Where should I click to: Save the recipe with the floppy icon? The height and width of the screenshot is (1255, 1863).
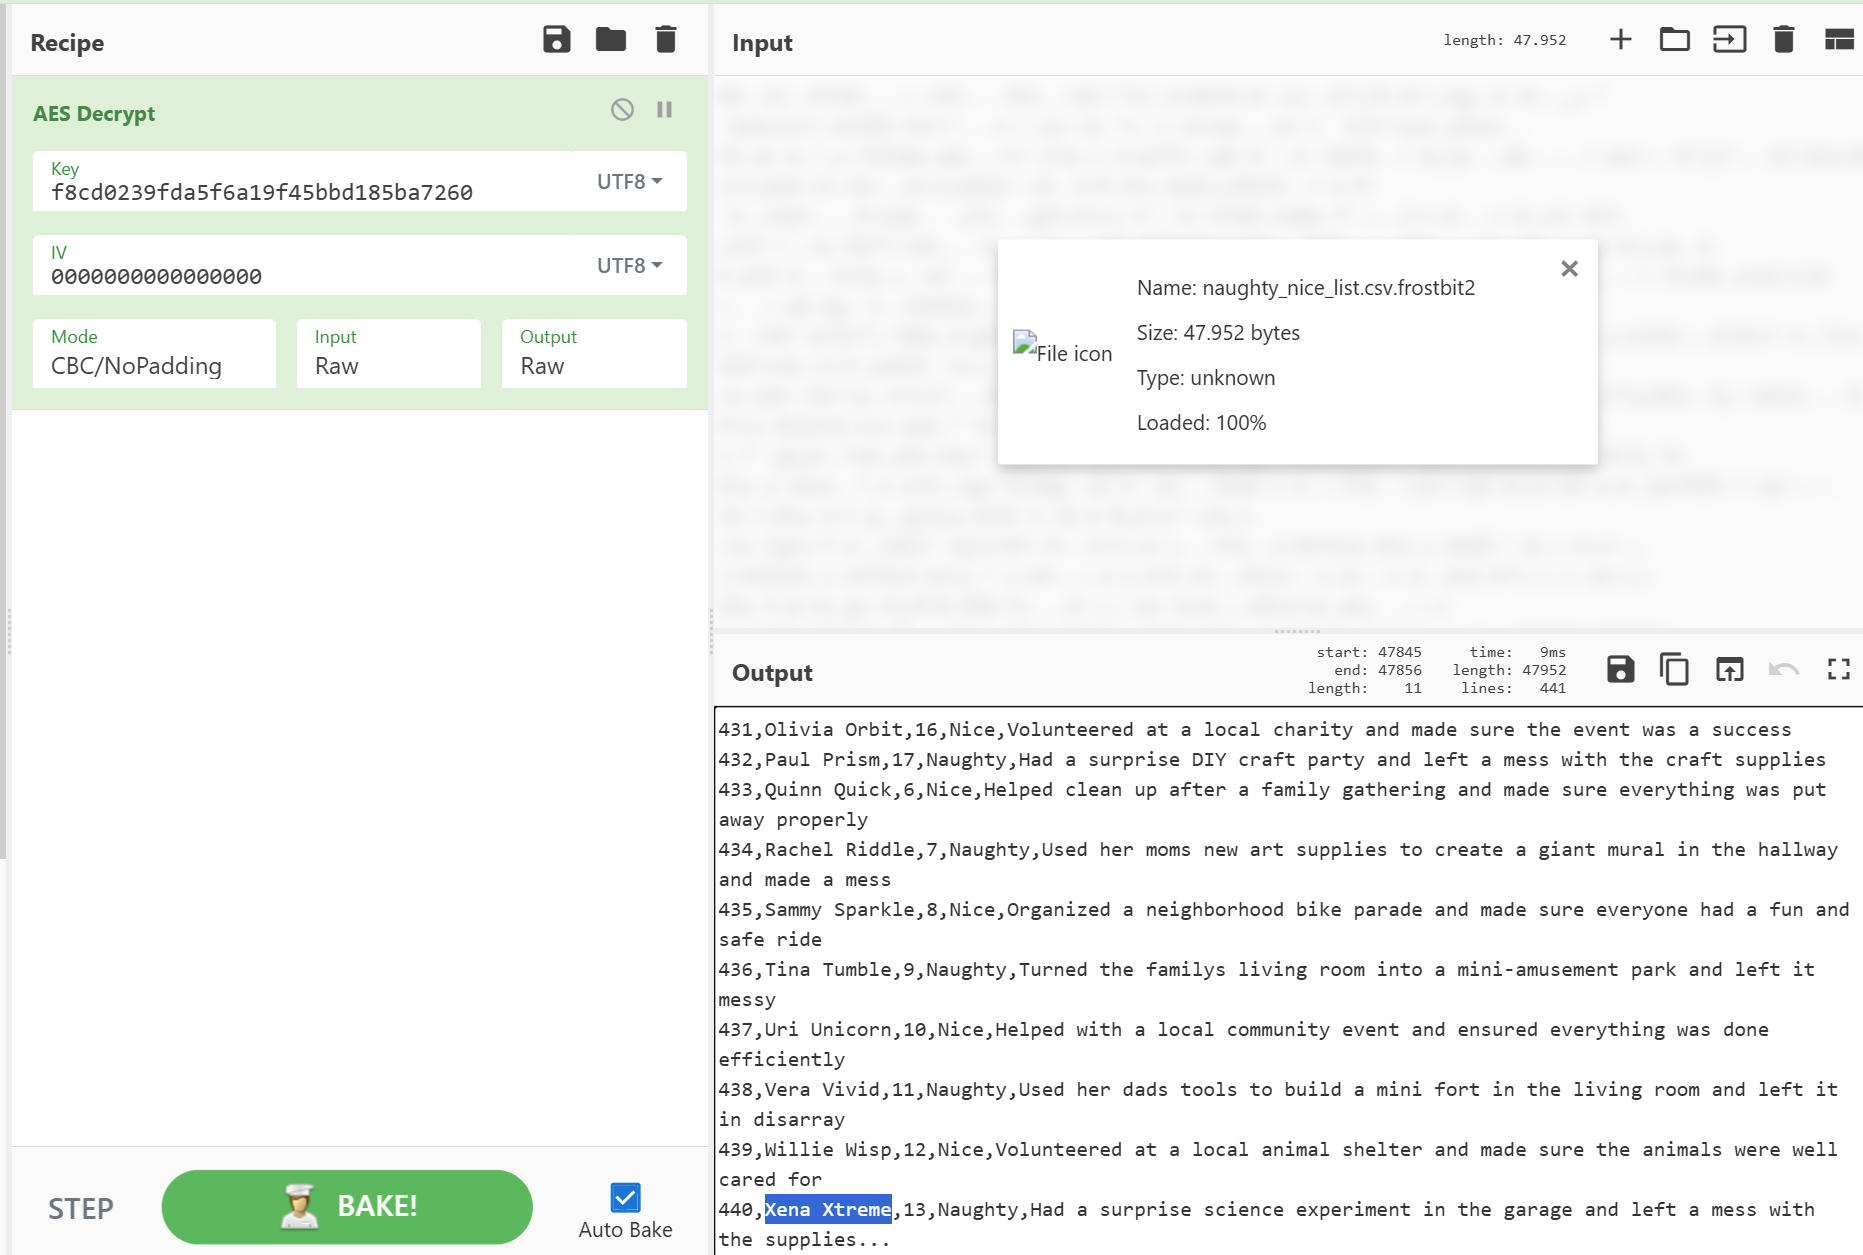556,40
